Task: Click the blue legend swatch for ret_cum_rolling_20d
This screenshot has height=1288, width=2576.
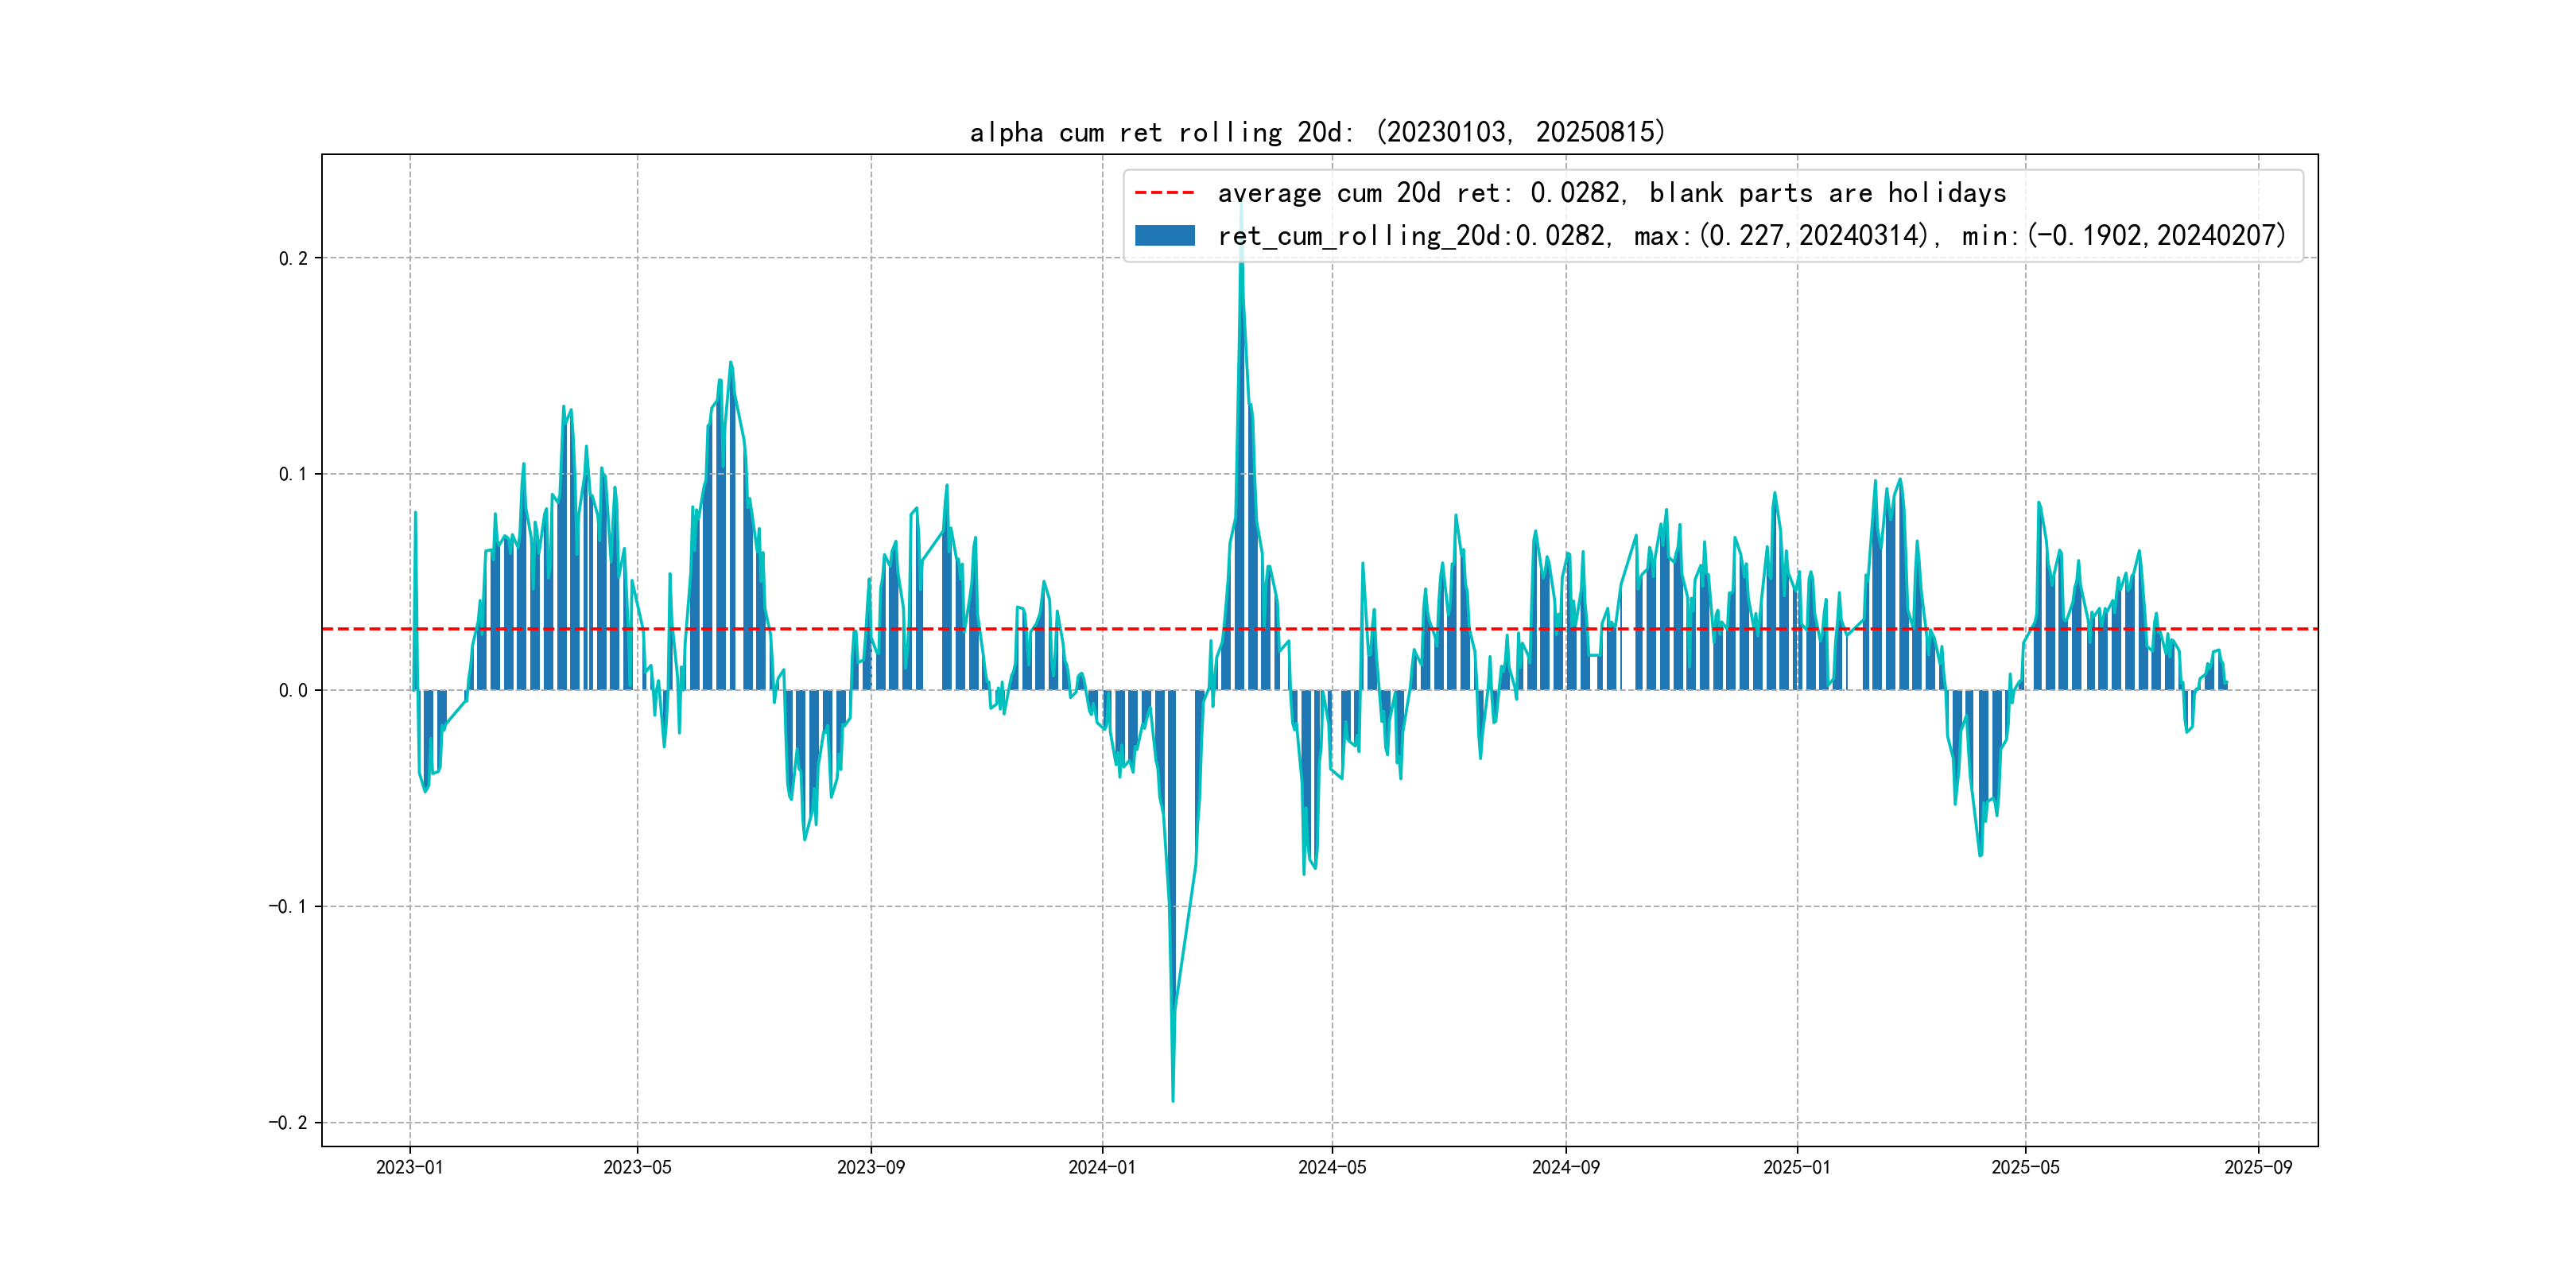Action: tap(1164, 236)
